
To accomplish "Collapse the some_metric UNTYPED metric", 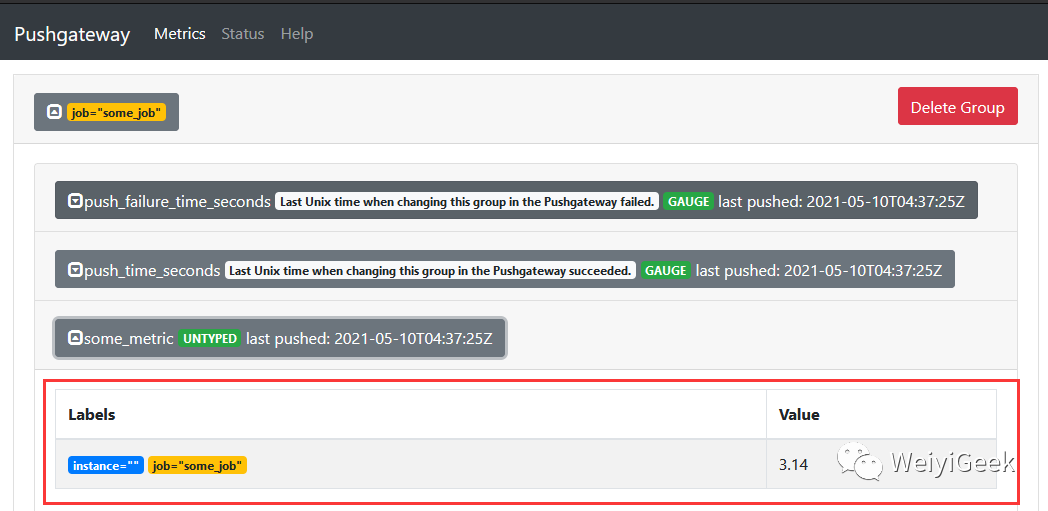I will (x=279, y=338).
